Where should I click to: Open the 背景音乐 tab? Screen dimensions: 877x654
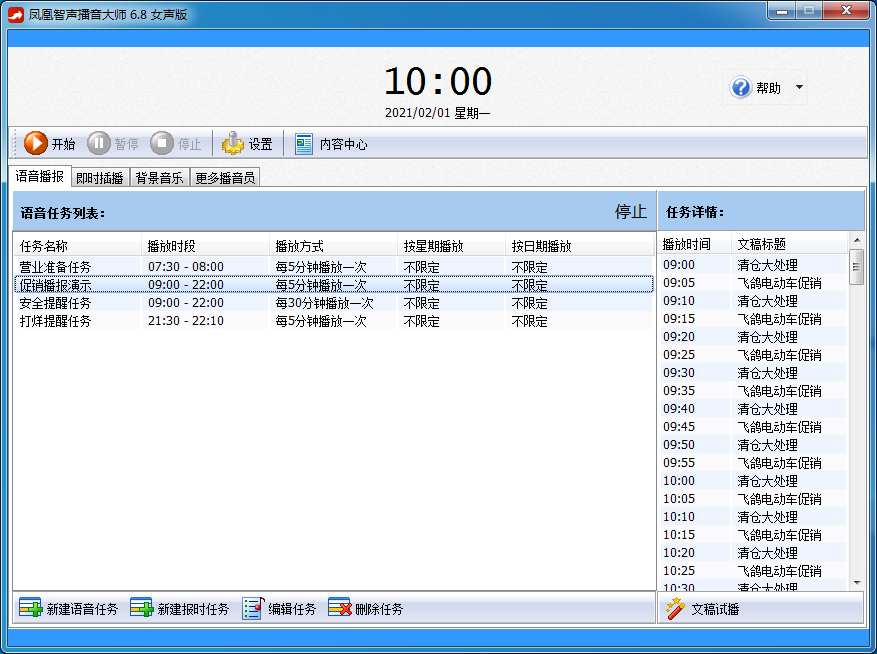159,178
